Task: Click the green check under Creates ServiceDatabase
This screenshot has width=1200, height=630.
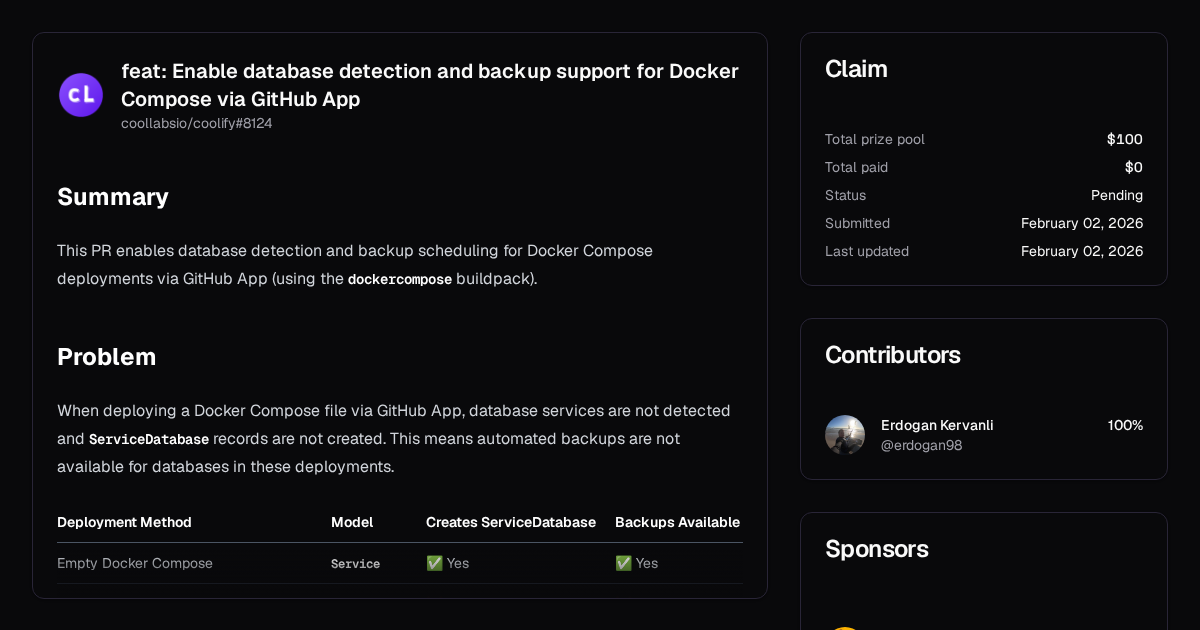Action: 434,563
